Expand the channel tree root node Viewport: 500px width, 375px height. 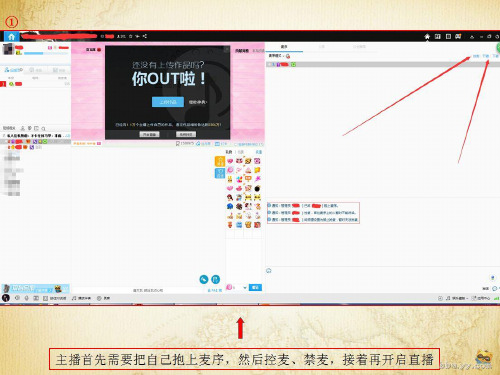coord(4,136)
